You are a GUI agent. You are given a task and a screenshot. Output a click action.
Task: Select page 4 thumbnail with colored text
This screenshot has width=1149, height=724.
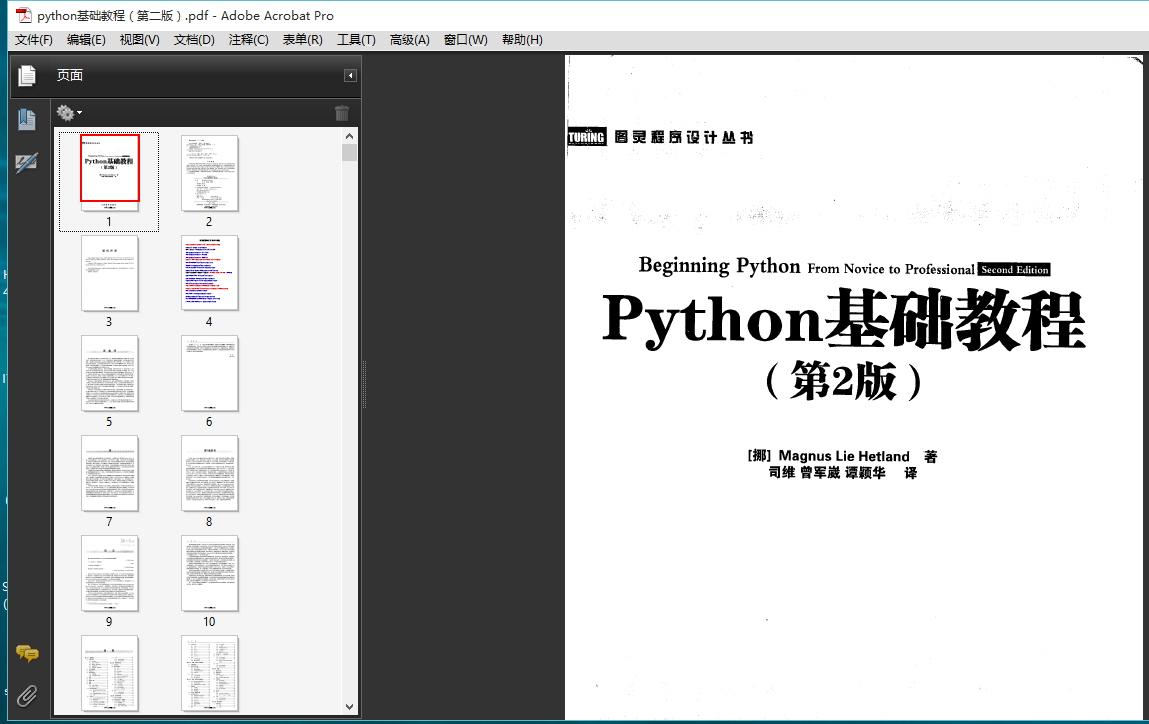210,273
